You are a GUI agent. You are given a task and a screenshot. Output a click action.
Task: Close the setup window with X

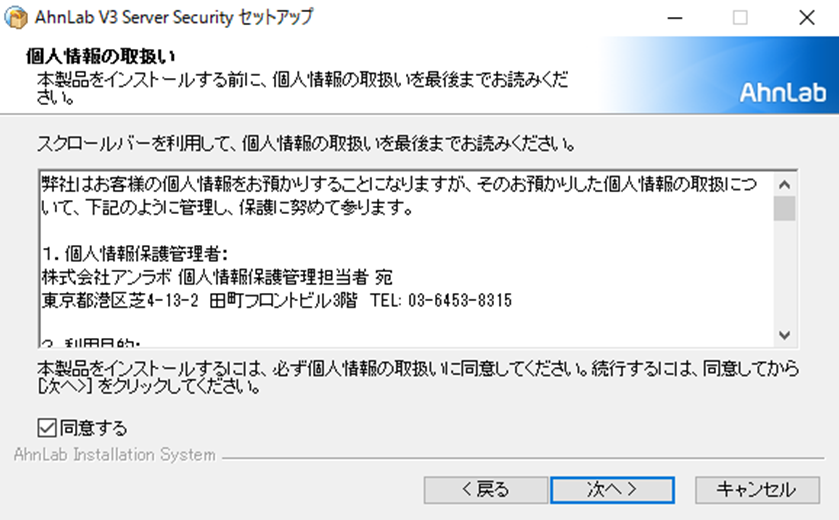(x=806, y=18)
